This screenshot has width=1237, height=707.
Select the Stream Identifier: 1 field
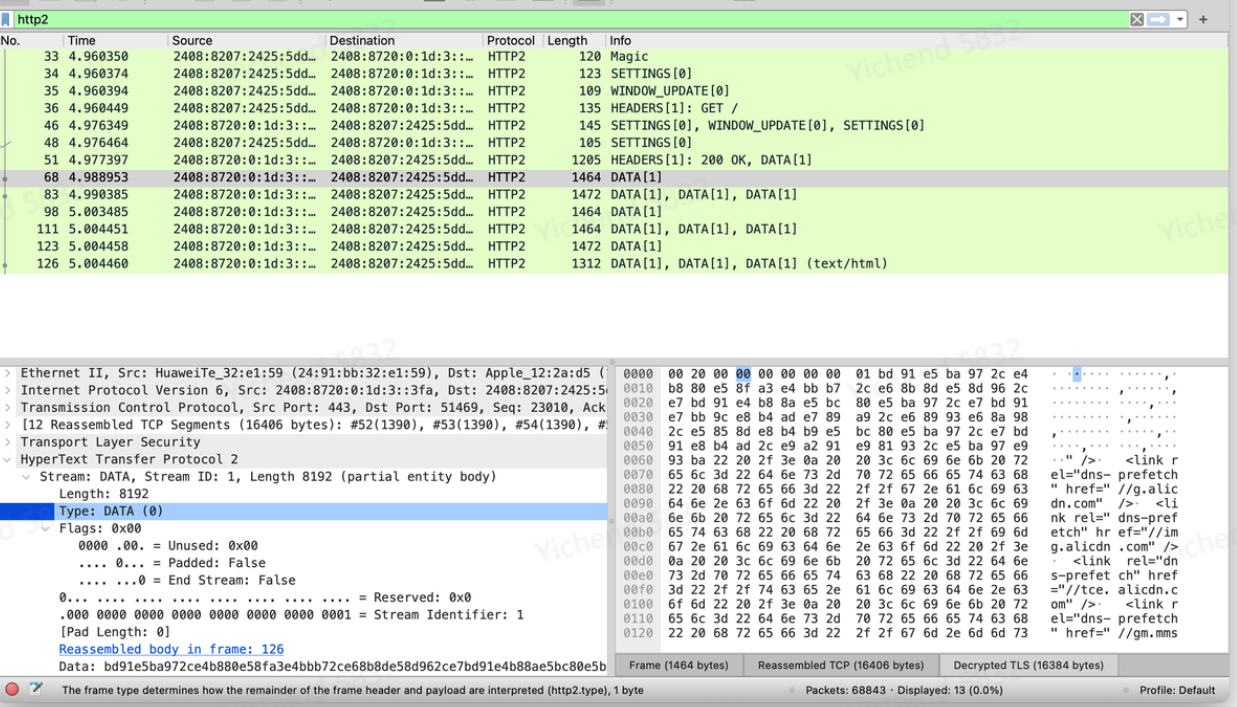coord(291,614)
